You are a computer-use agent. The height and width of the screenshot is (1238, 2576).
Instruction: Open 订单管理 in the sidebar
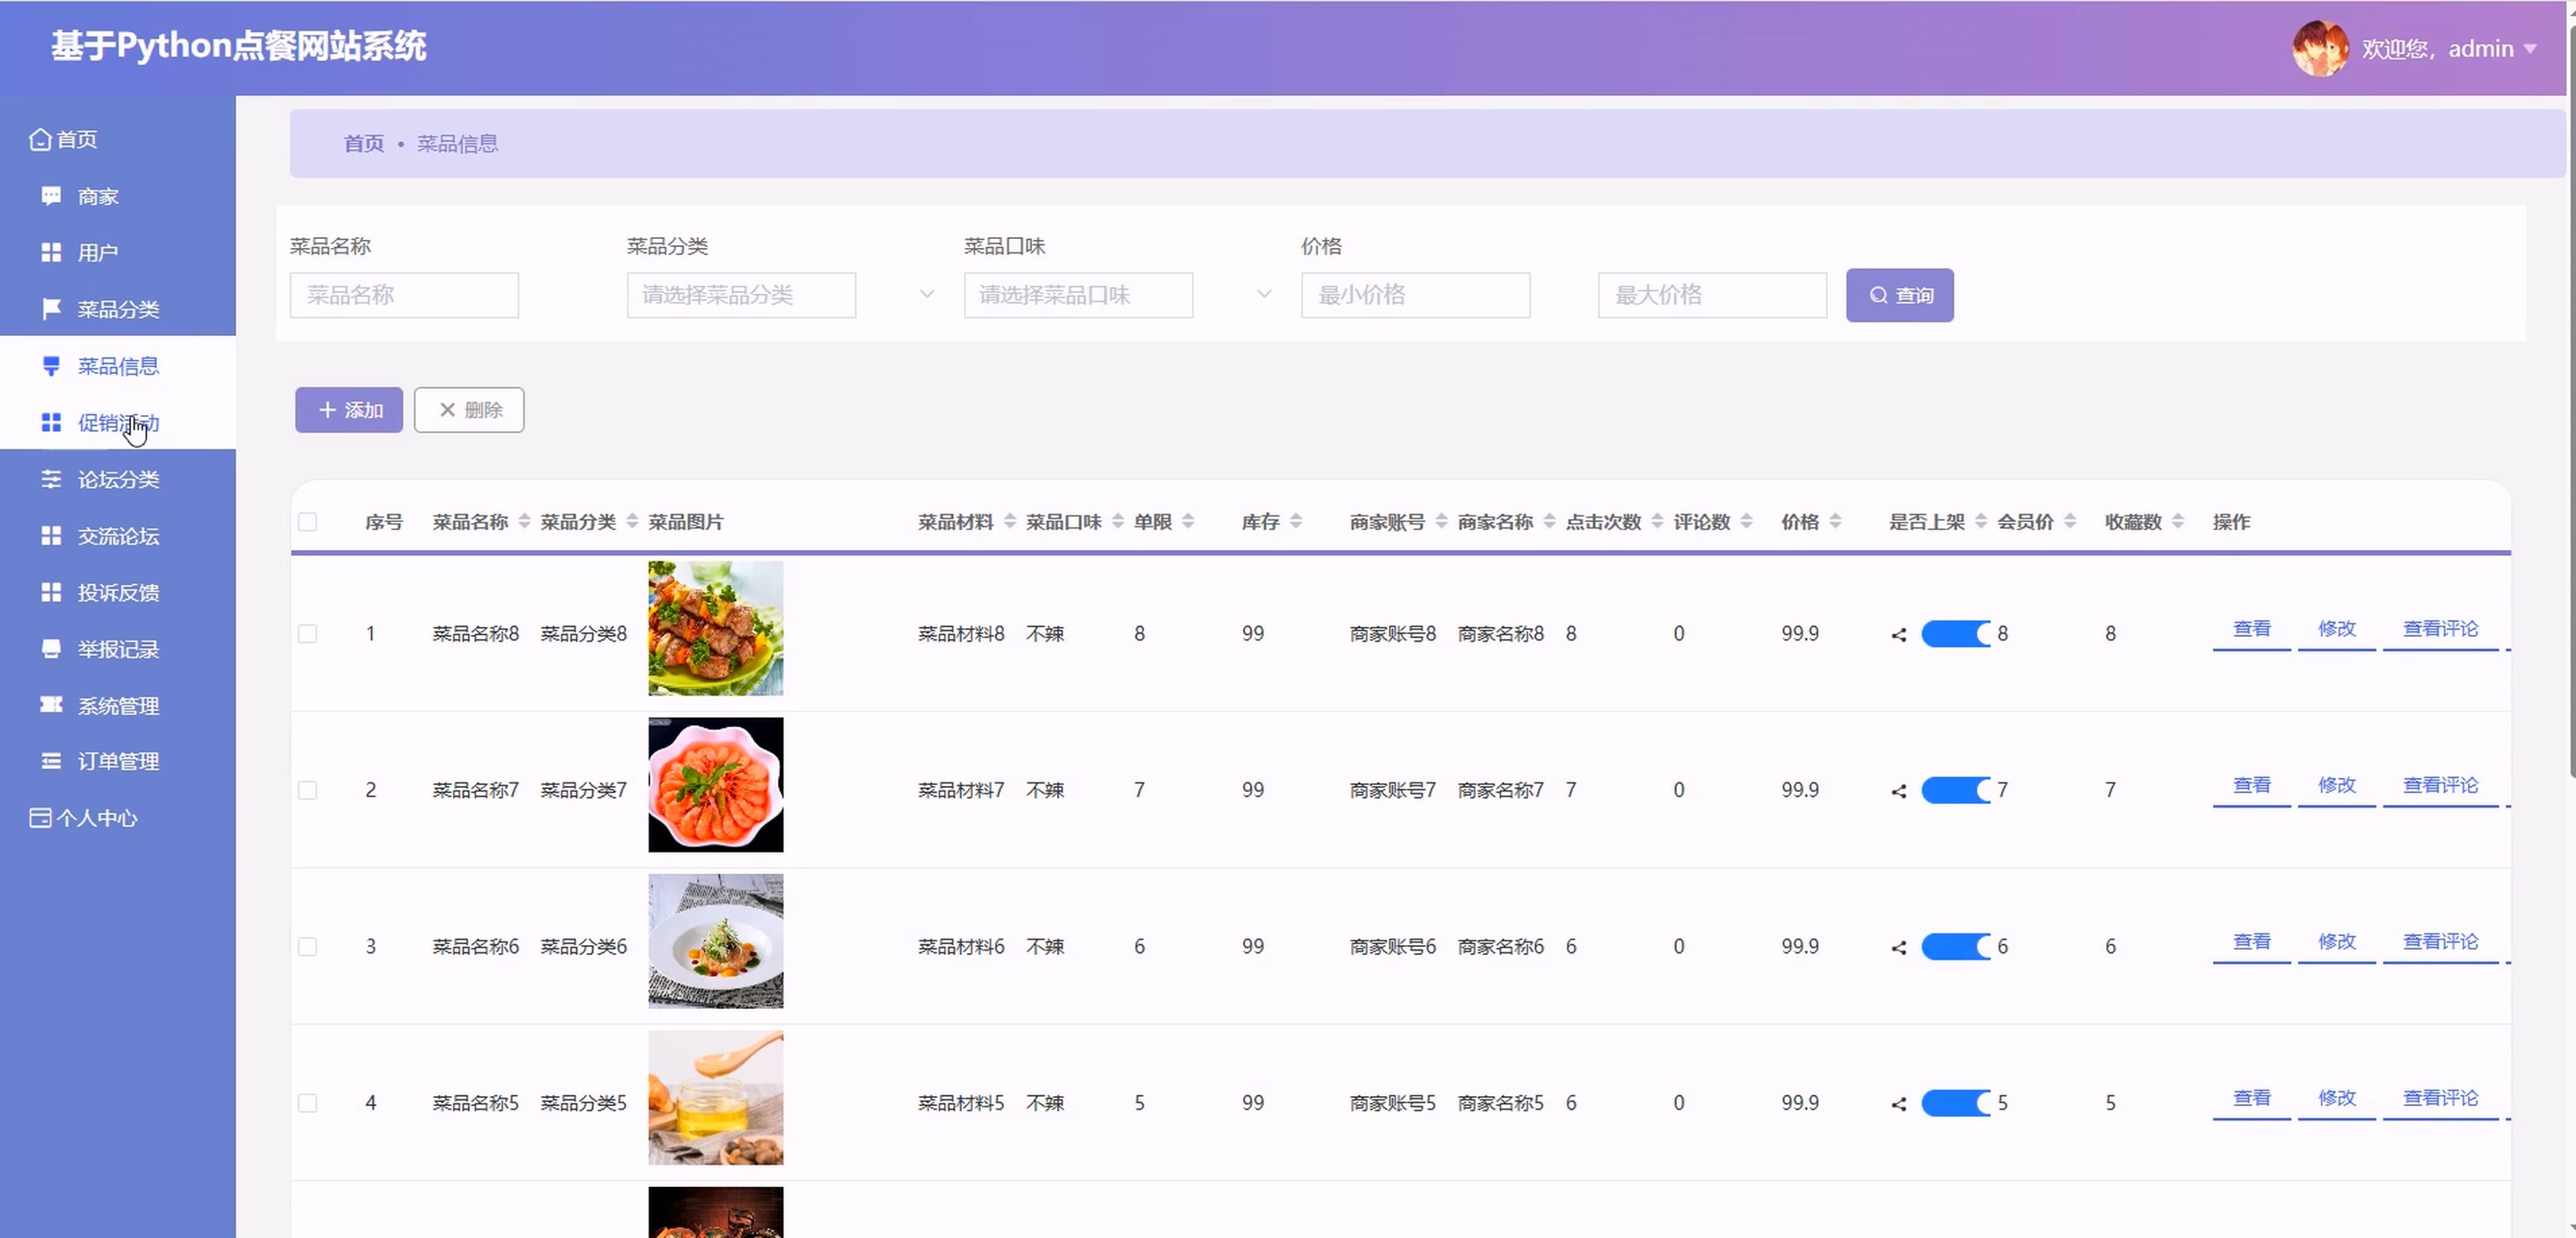[x=118, y=761]
